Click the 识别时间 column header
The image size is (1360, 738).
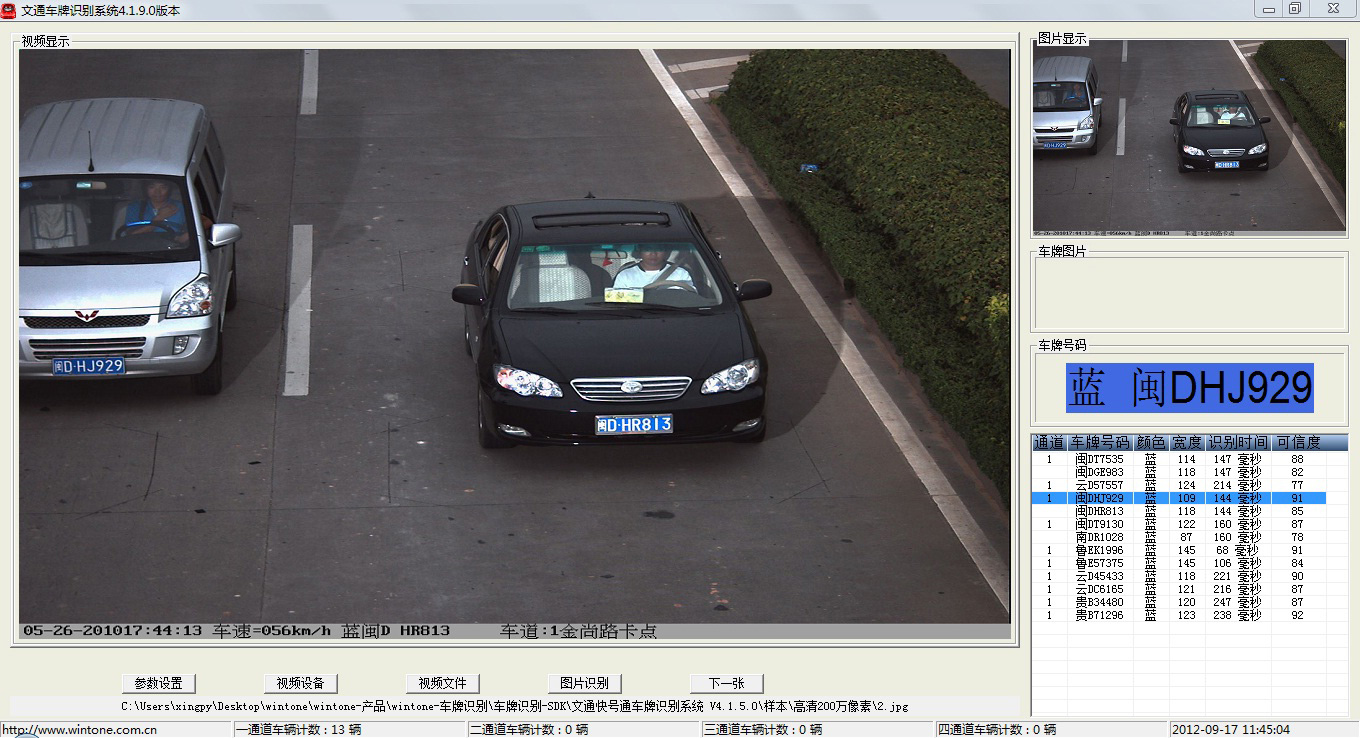click(x=1237, y=442)
